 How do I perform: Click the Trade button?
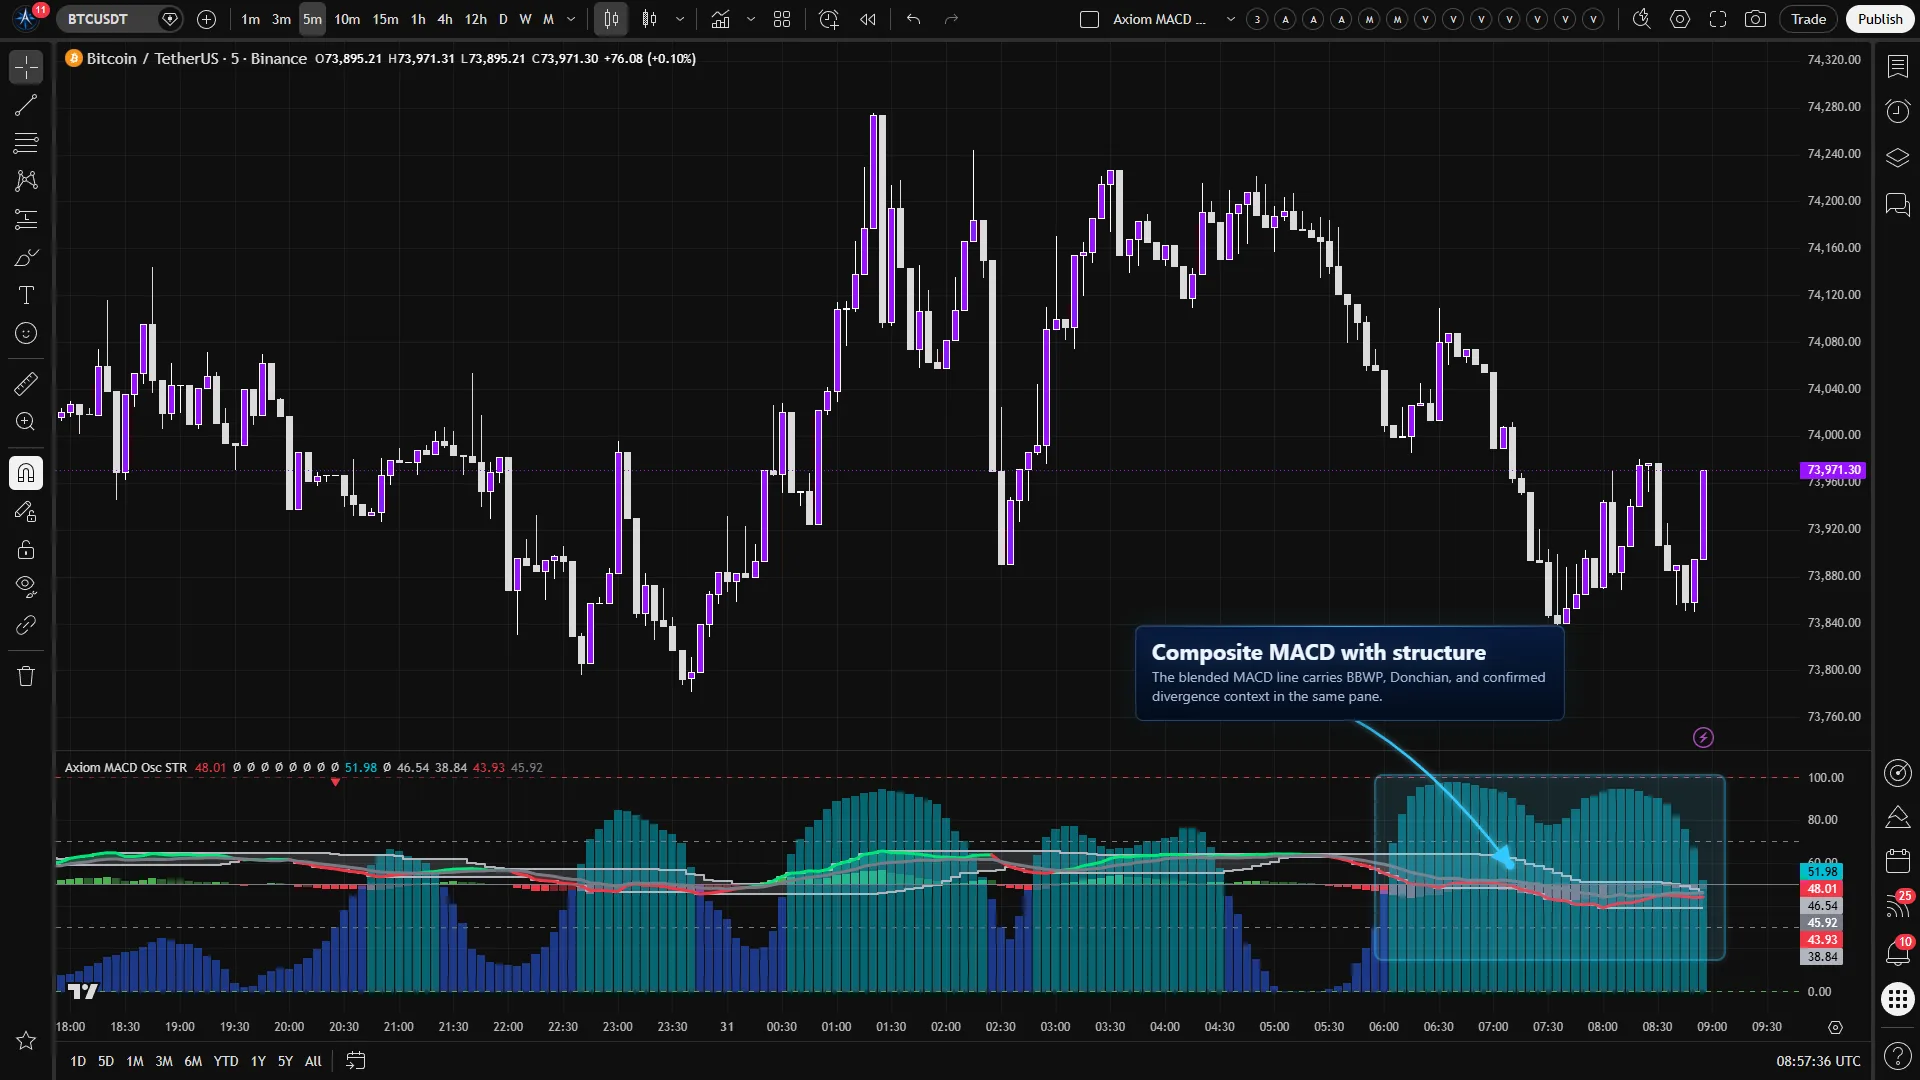click(x=1808, y=19)
